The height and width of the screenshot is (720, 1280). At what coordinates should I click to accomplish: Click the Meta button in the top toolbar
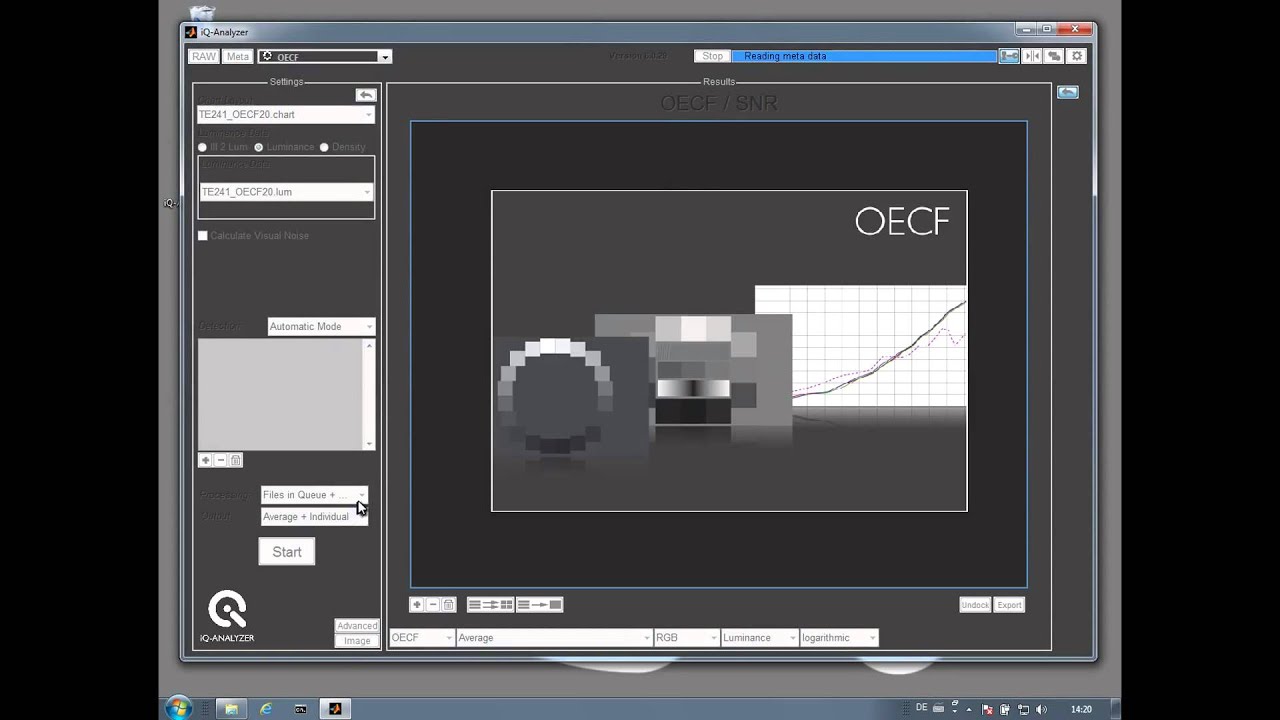pyautogui.click(x=238, y=57)
